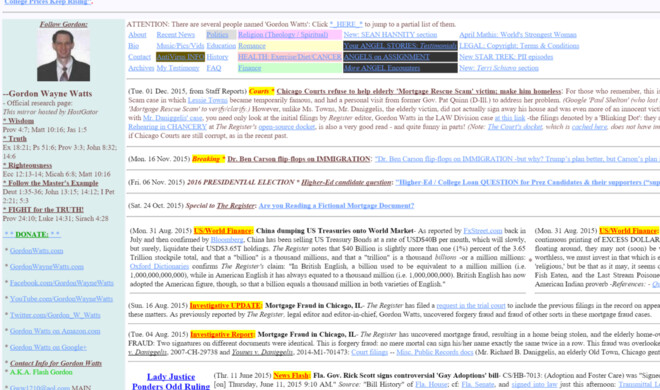
Task: Open the Oxford Dictionaries link
Action: point(159,266)
